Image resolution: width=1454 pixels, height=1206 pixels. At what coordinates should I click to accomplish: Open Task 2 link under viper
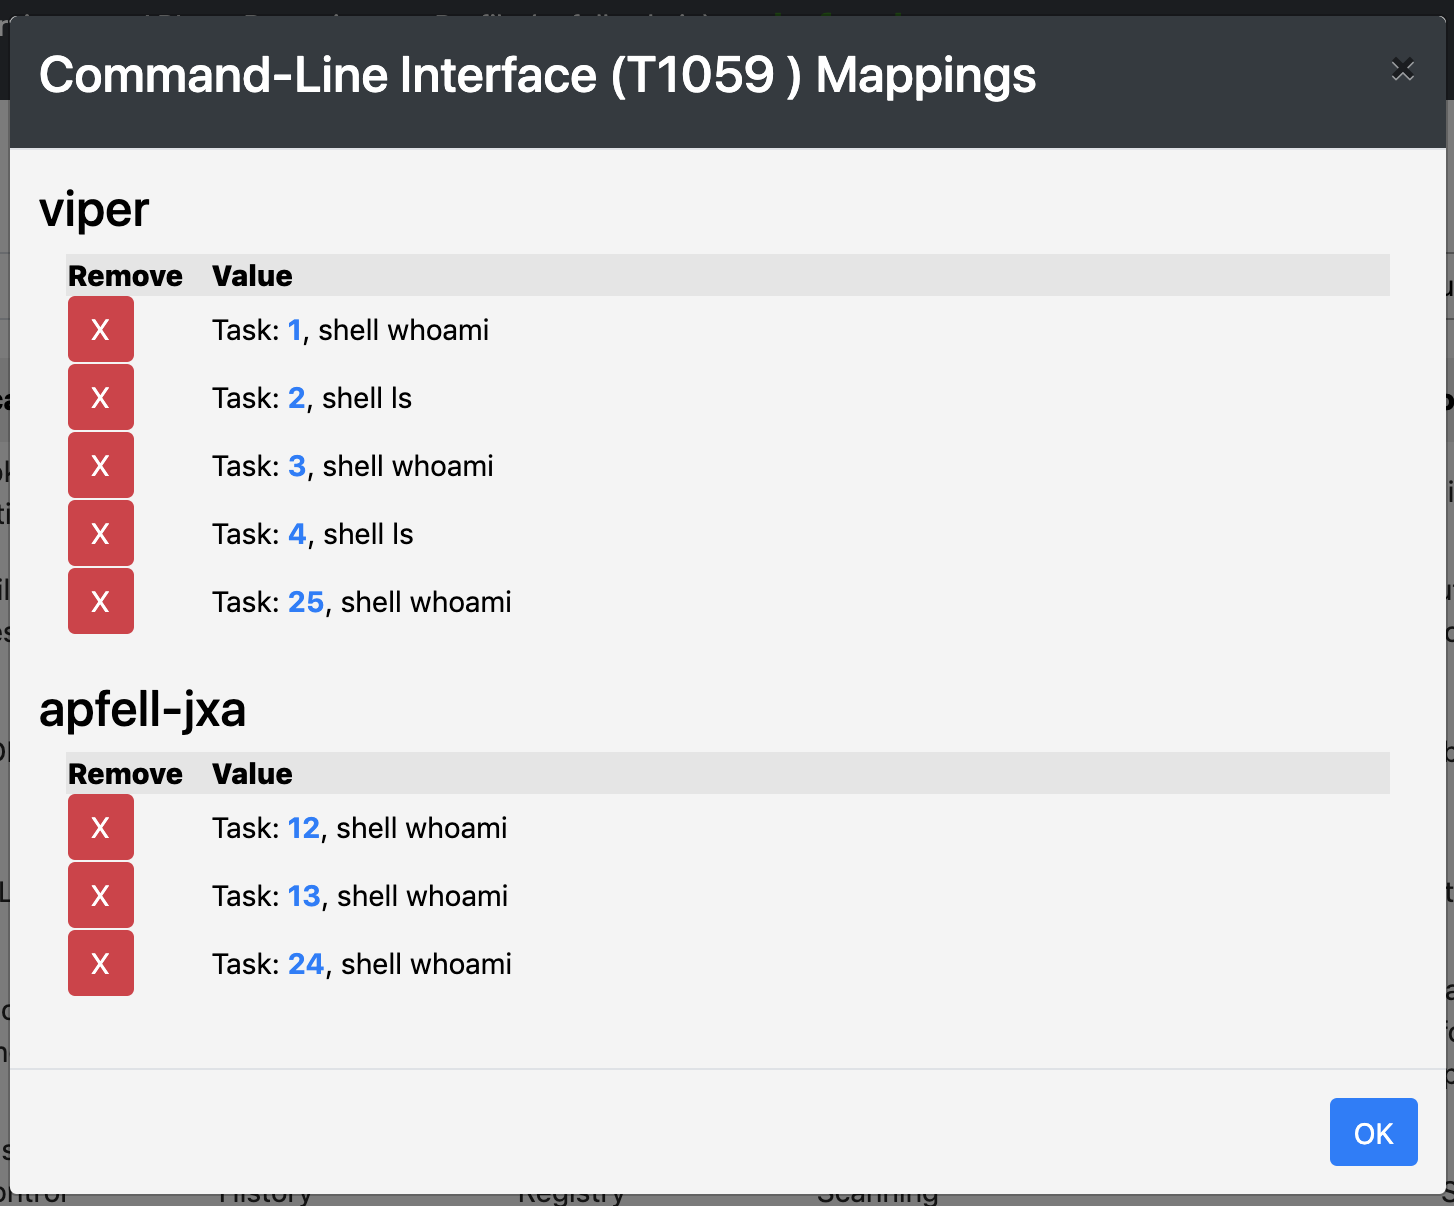pos(297,398)
